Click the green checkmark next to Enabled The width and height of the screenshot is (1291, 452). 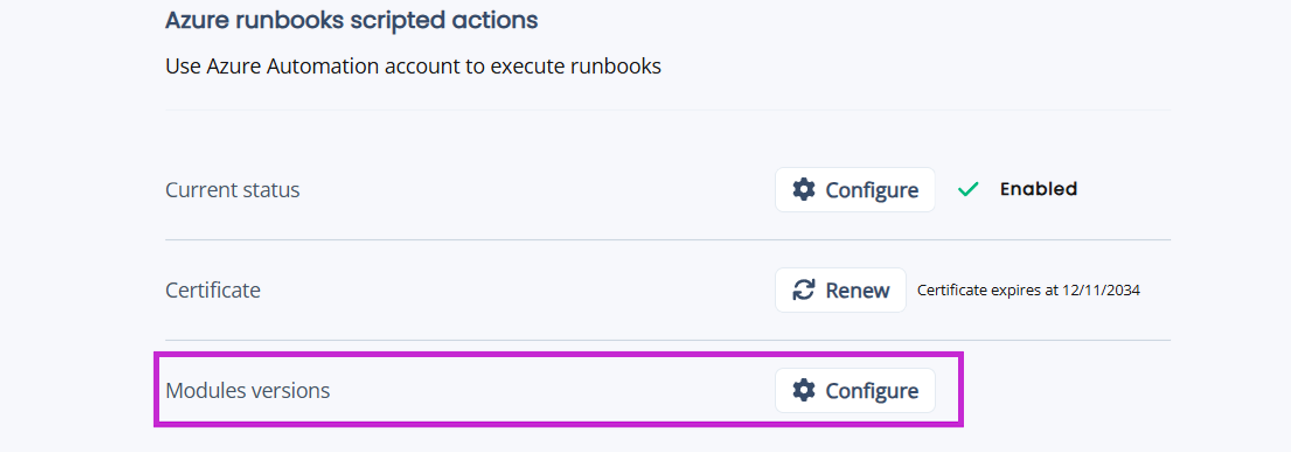tap(967, 189)
